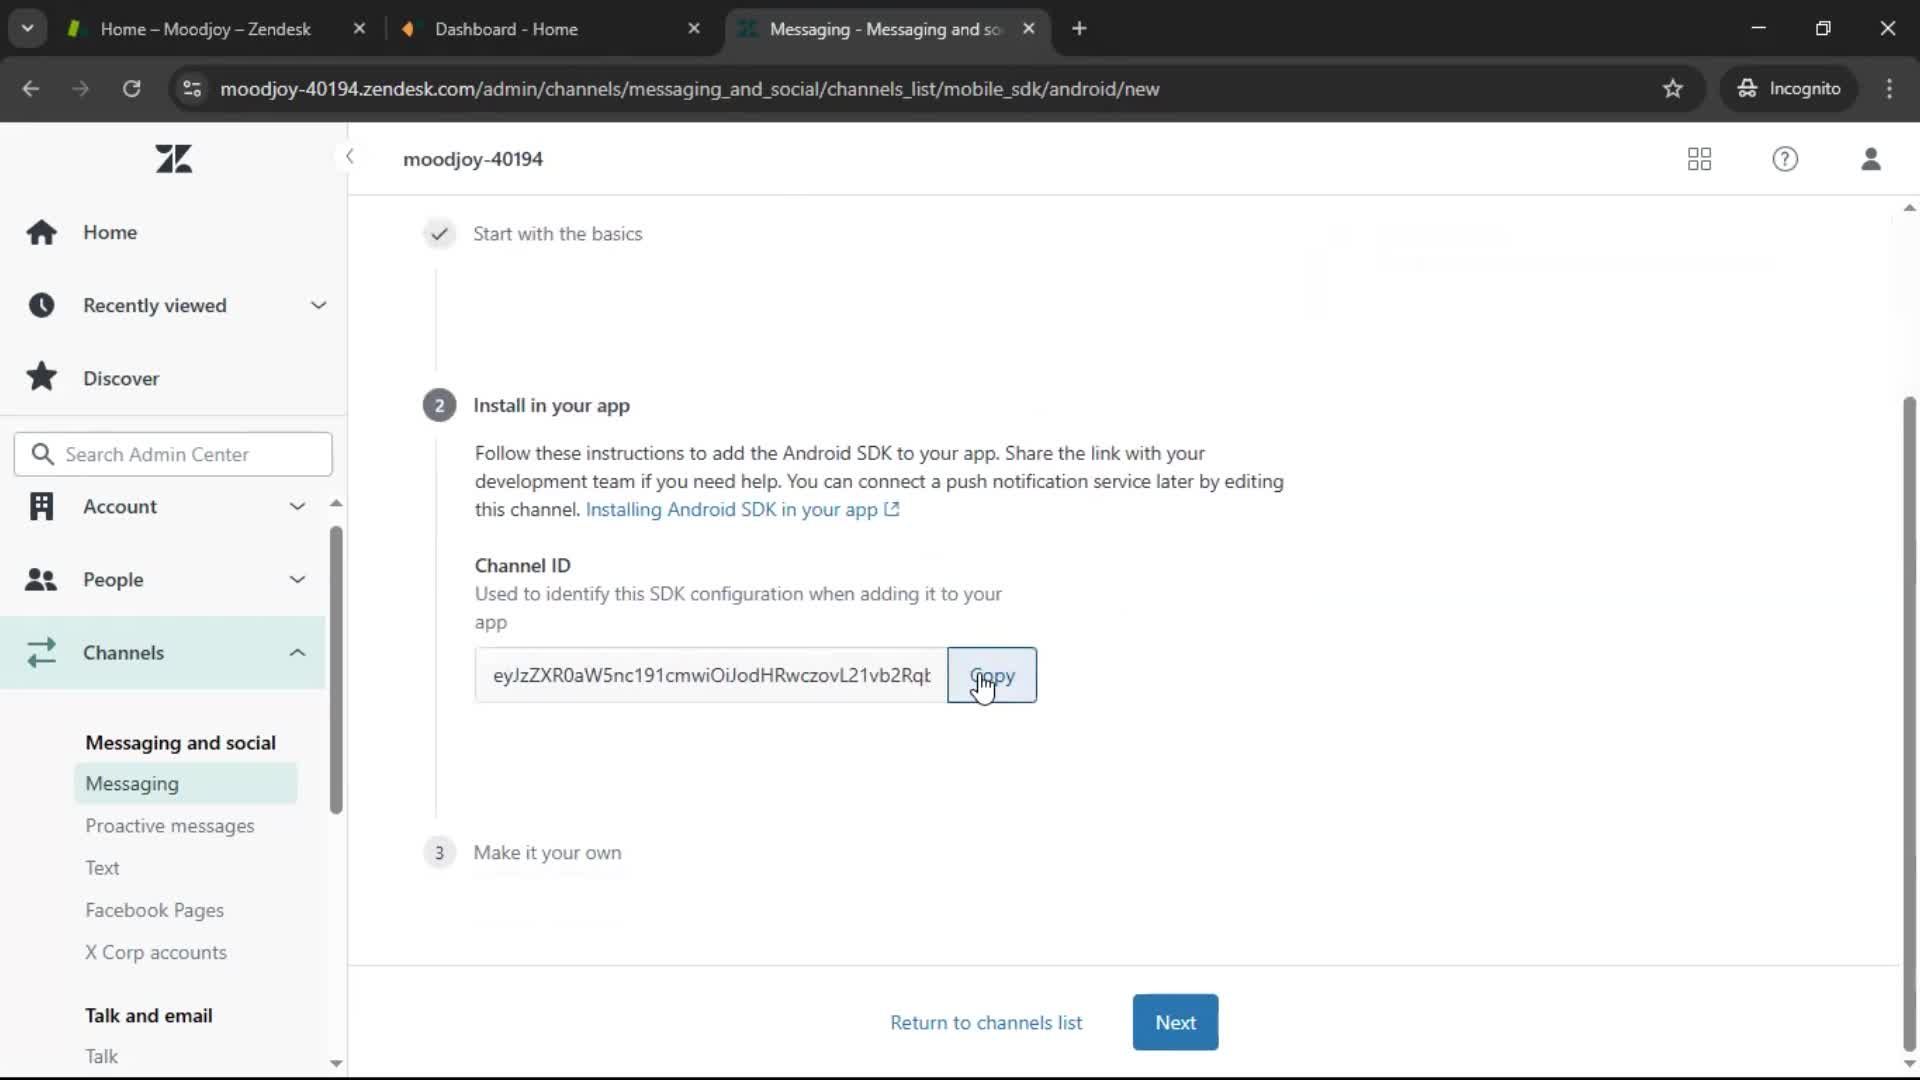Collapse the sidebar with the chevron arrow
Screen dimensions: 1920x1080
(349, 156)
